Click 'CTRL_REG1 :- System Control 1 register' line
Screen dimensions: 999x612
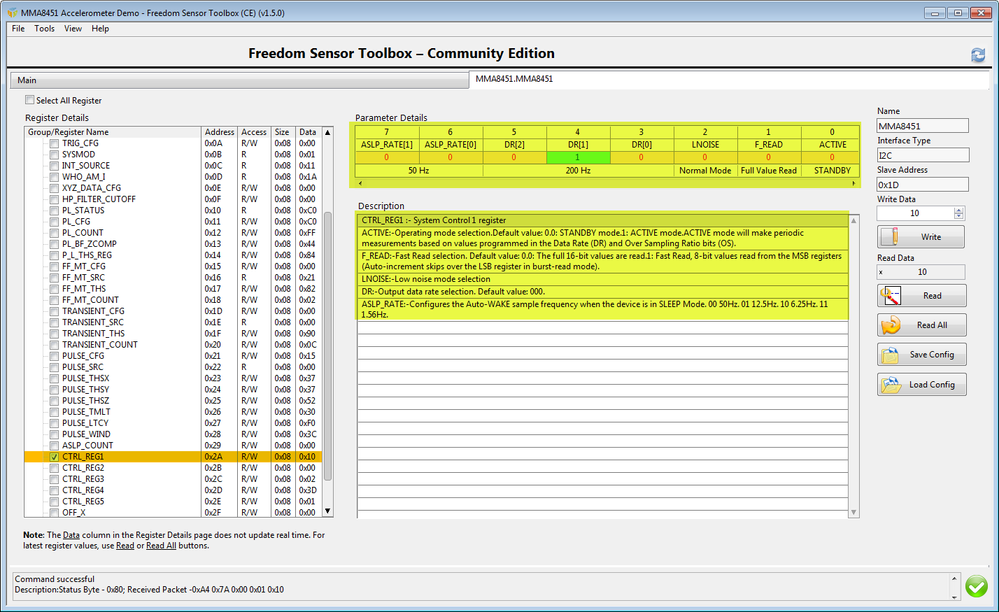pyautogui.click(x=603, y=220)
